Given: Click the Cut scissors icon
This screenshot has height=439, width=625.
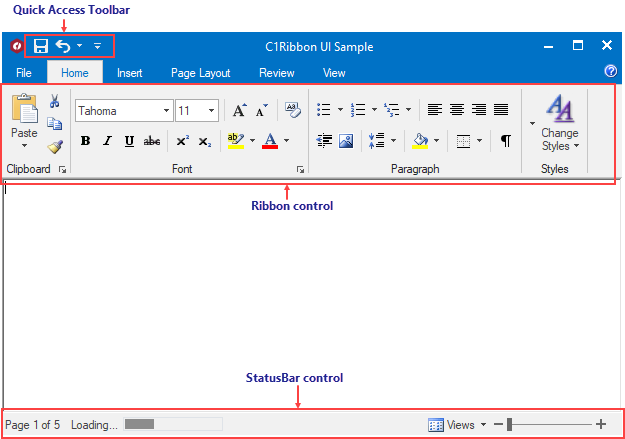Looking at the screenshot, I should coord(55,101).
